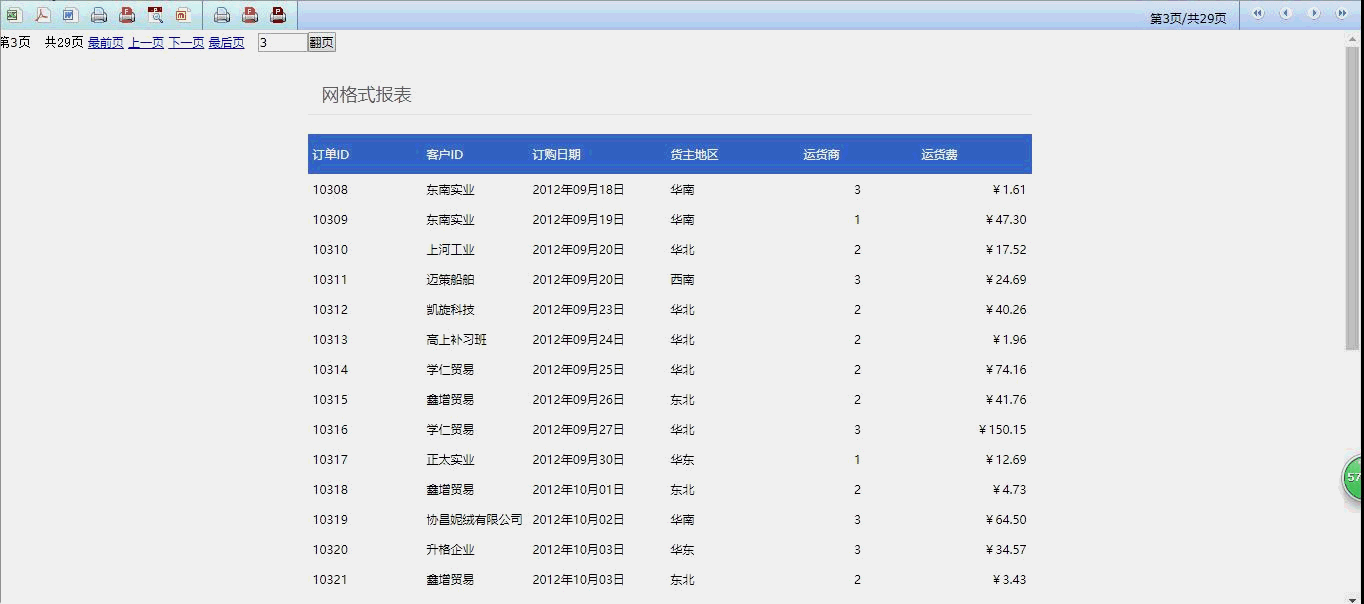The width and height of the screenshot is (1364, 604).
Task: Click the Flash print icon in first group
Action: point(127,15)
